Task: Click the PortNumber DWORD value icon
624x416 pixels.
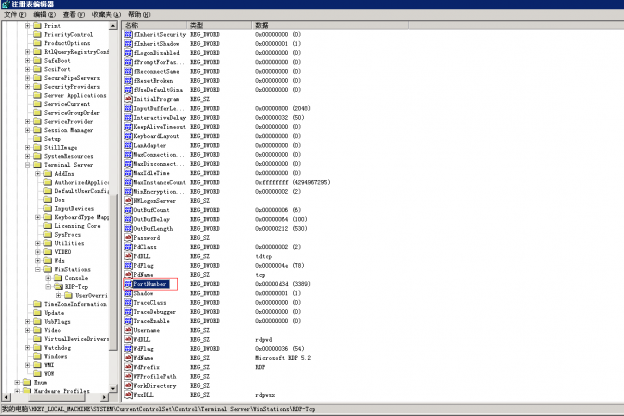Action: (x=128, y=284)
